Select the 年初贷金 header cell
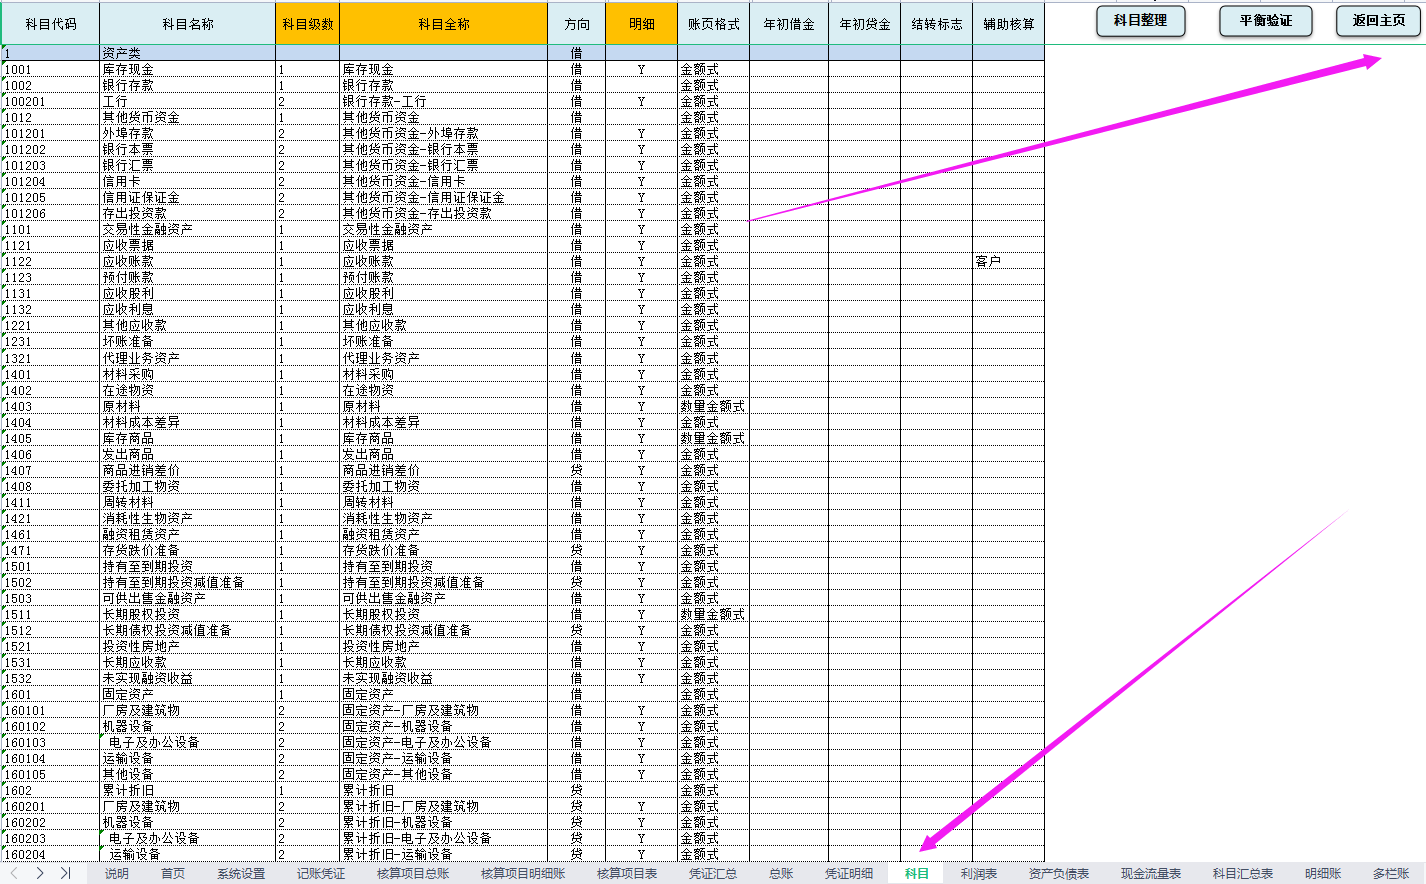 tap(865, 24)
